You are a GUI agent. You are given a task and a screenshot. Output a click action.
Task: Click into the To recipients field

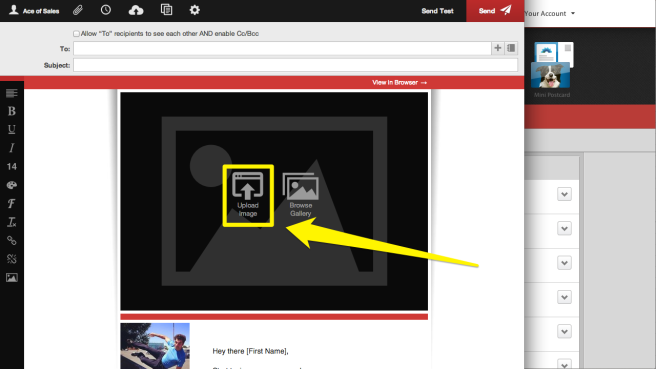point(282,49)
